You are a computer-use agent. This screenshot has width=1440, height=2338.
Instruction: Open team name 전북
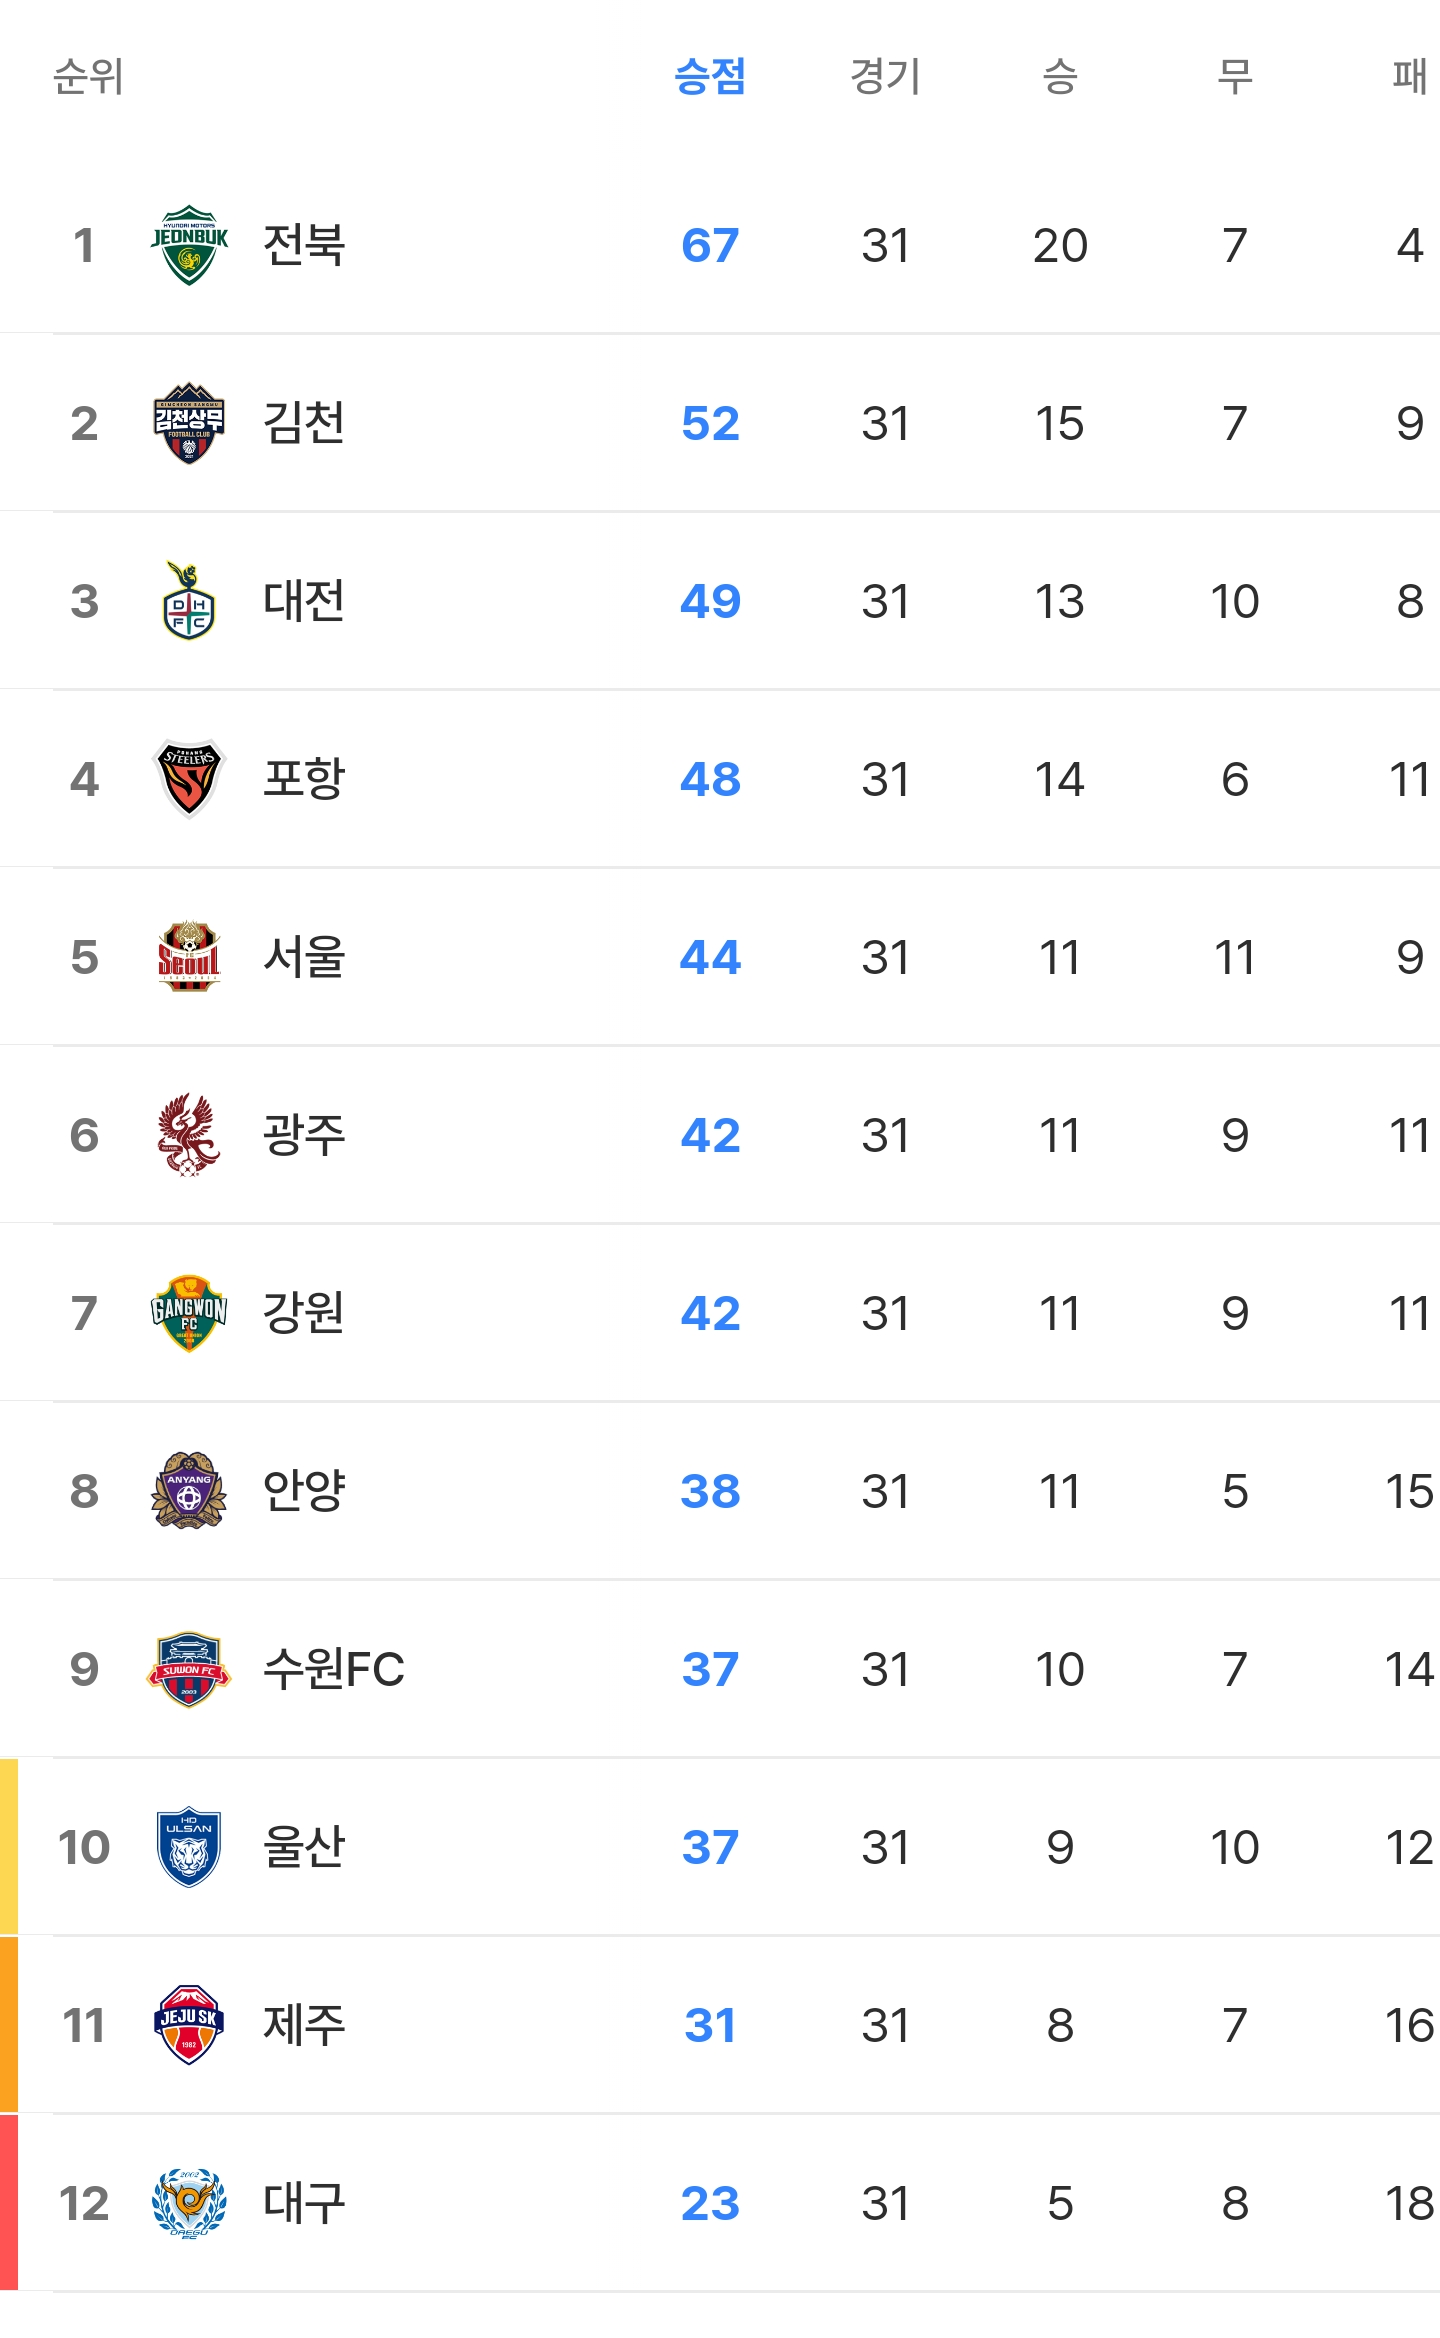pos(304,245)
